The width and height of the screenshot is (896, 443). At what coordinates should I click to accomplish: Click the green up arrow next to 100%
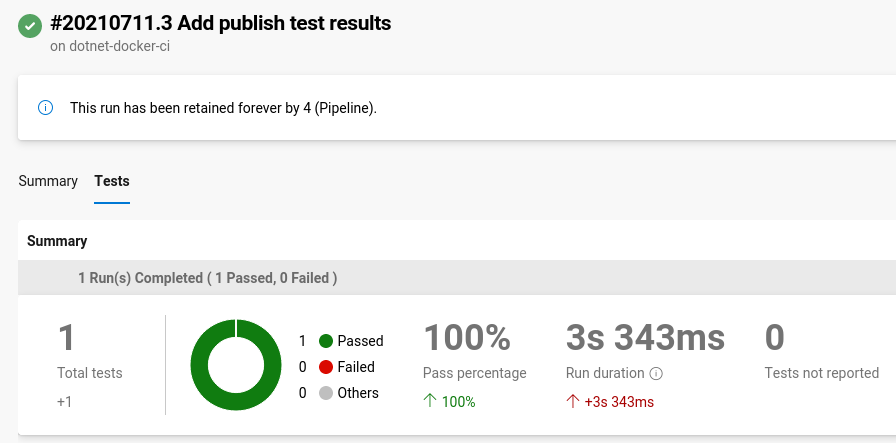pyautogui.click(x=430, y=402)
